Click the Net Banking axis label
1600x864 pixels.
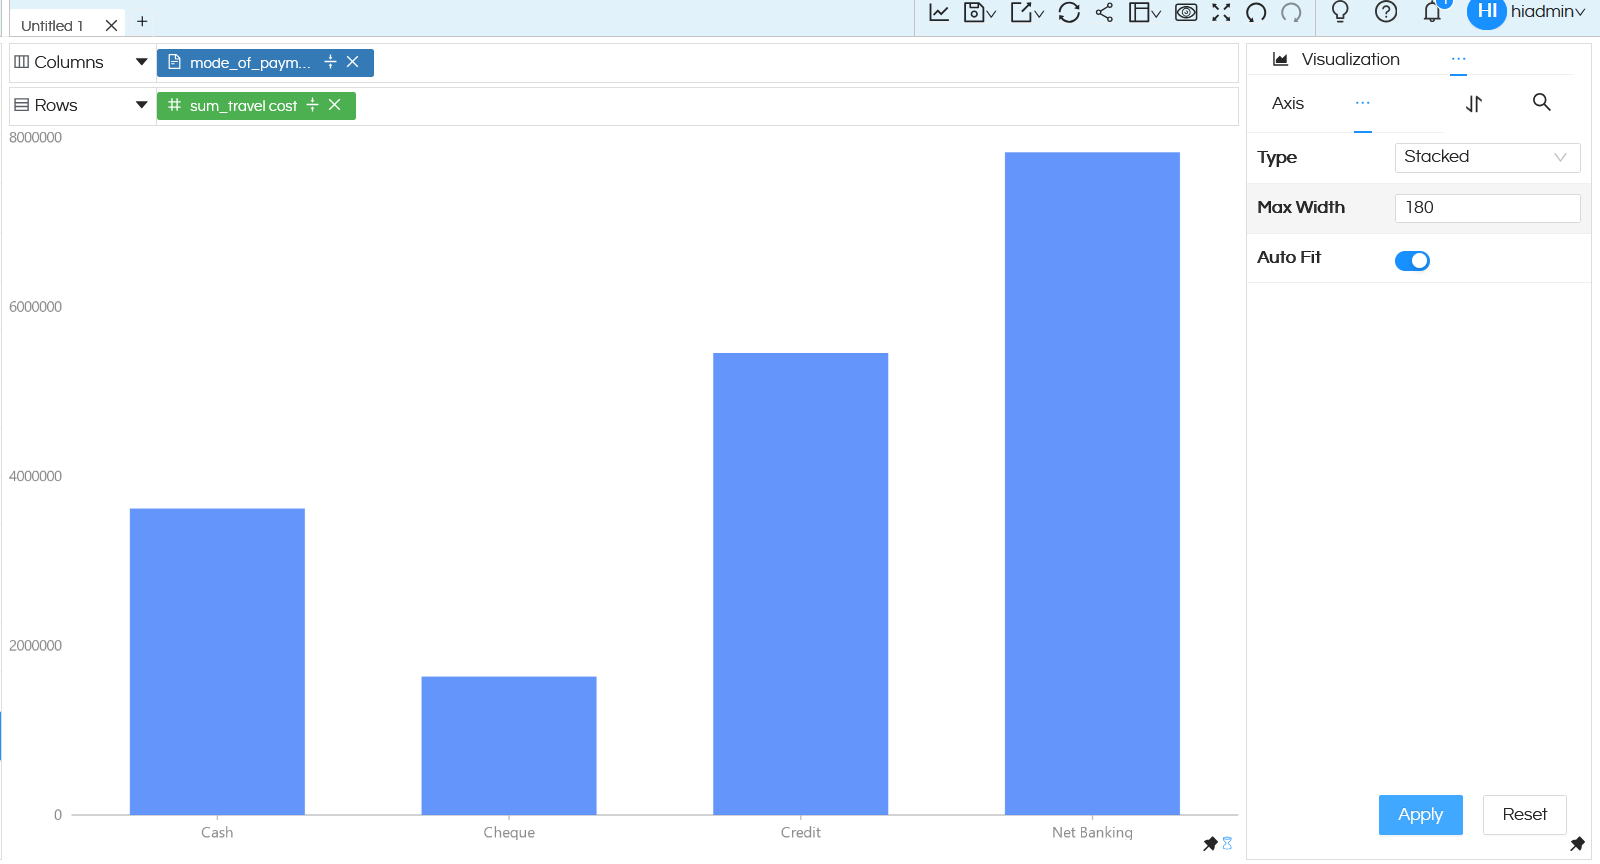point(1092,832)
